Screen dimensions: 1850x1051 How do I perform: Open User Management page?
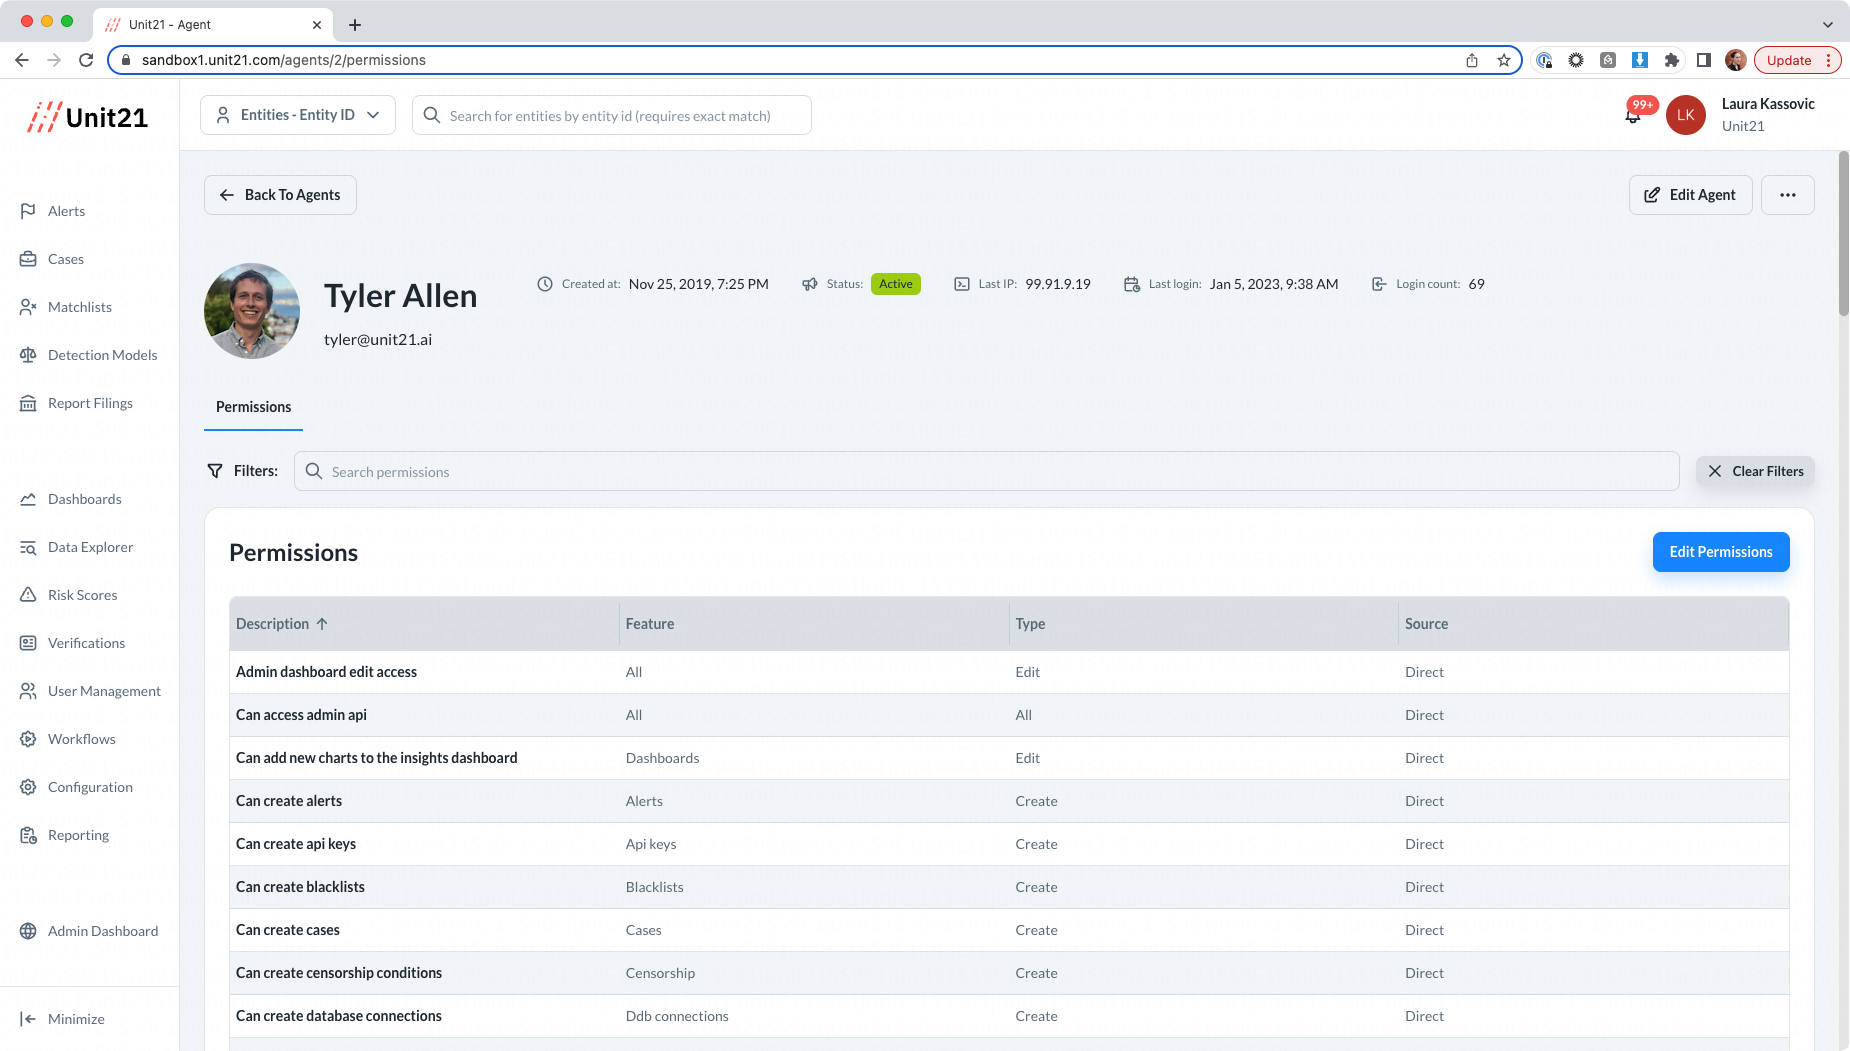(x=90, y=691)
